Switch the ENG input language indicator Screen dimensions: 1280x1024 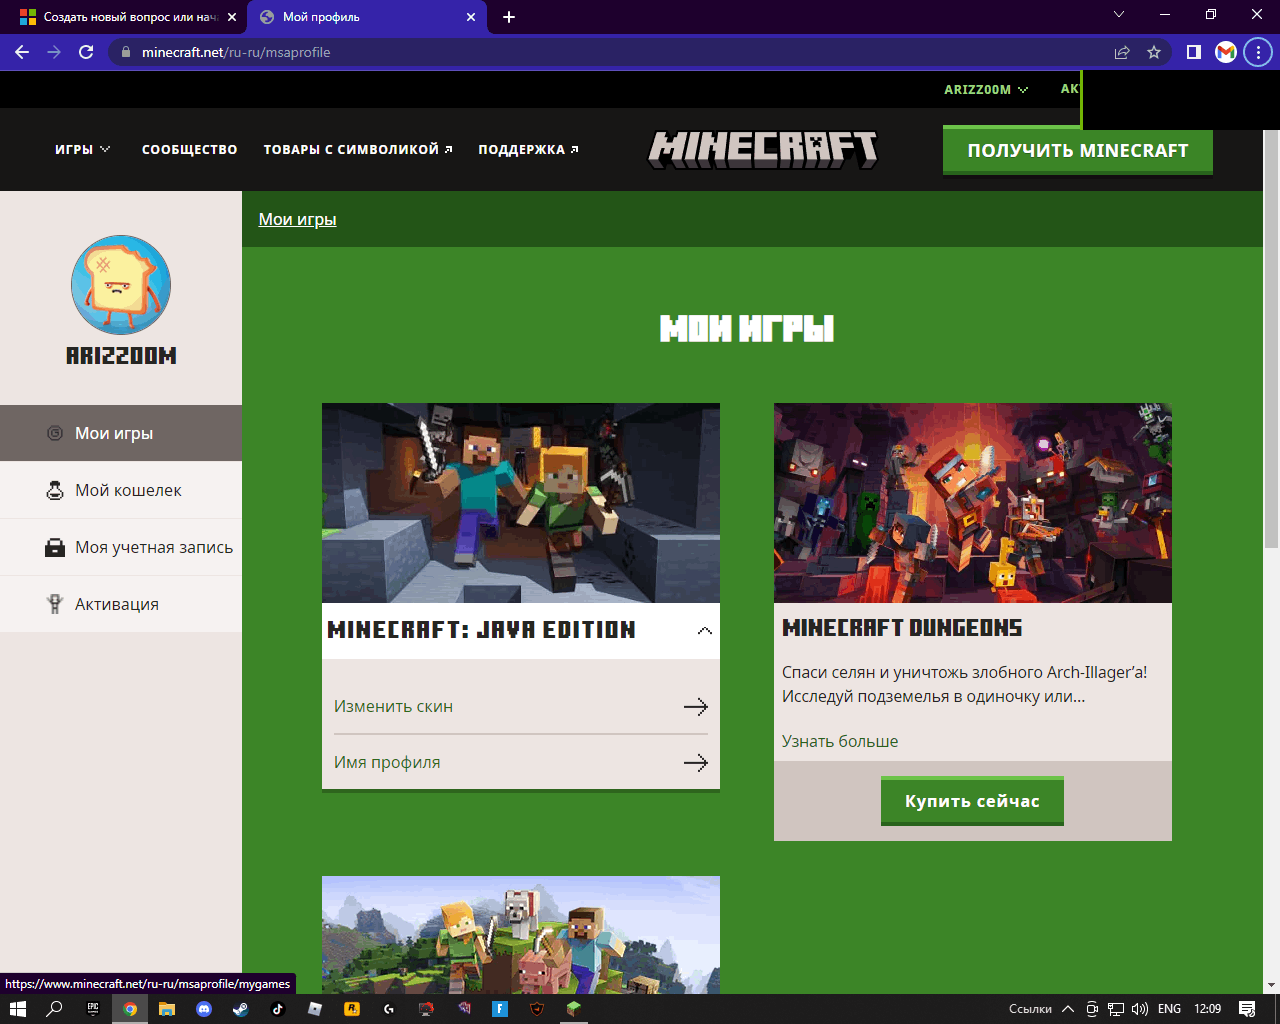pos(1169,1009)
